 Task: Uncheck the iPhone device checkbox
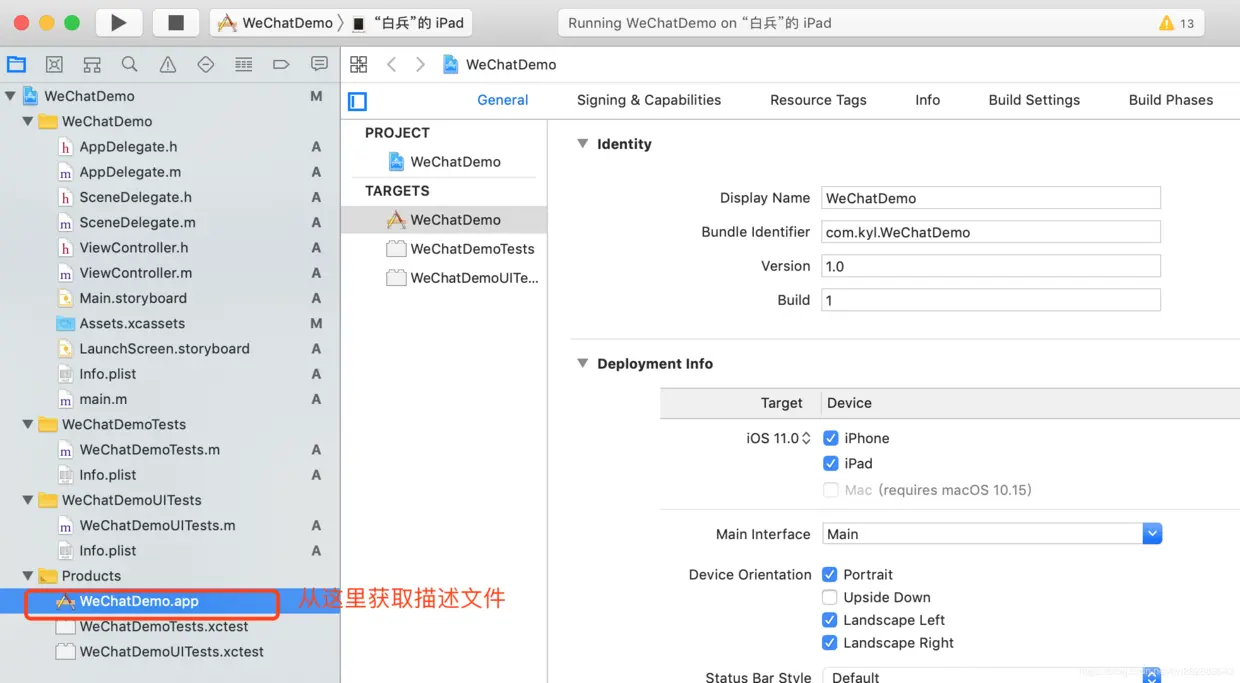(x=830, y=438)
